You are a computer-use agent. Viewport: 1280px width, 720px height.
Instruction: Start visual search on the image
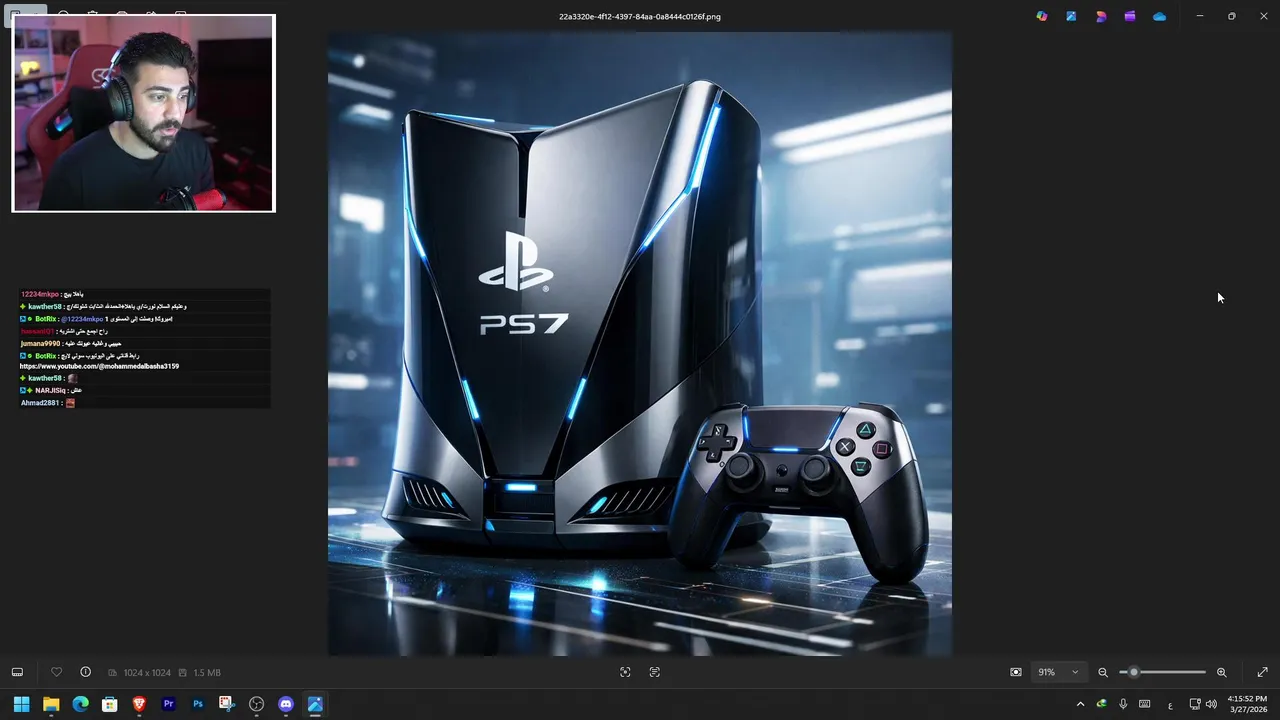625,672
